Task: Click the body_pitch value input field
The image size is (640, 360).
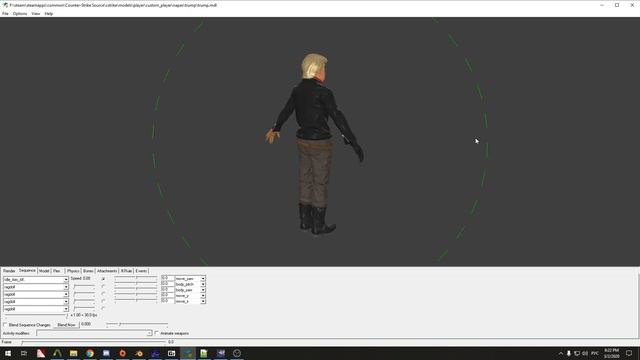Action: 167,284
